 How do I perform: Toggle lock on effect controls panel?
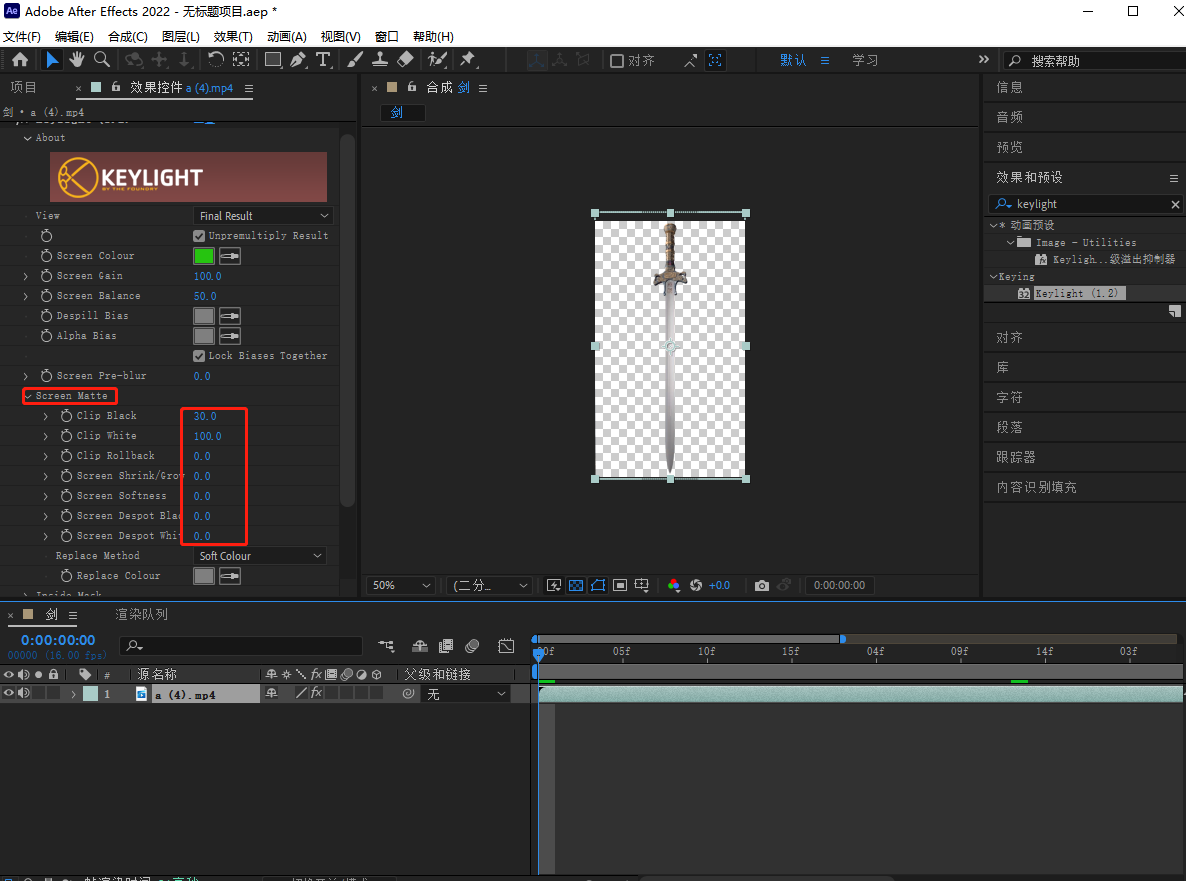click(x=116, y=87)
